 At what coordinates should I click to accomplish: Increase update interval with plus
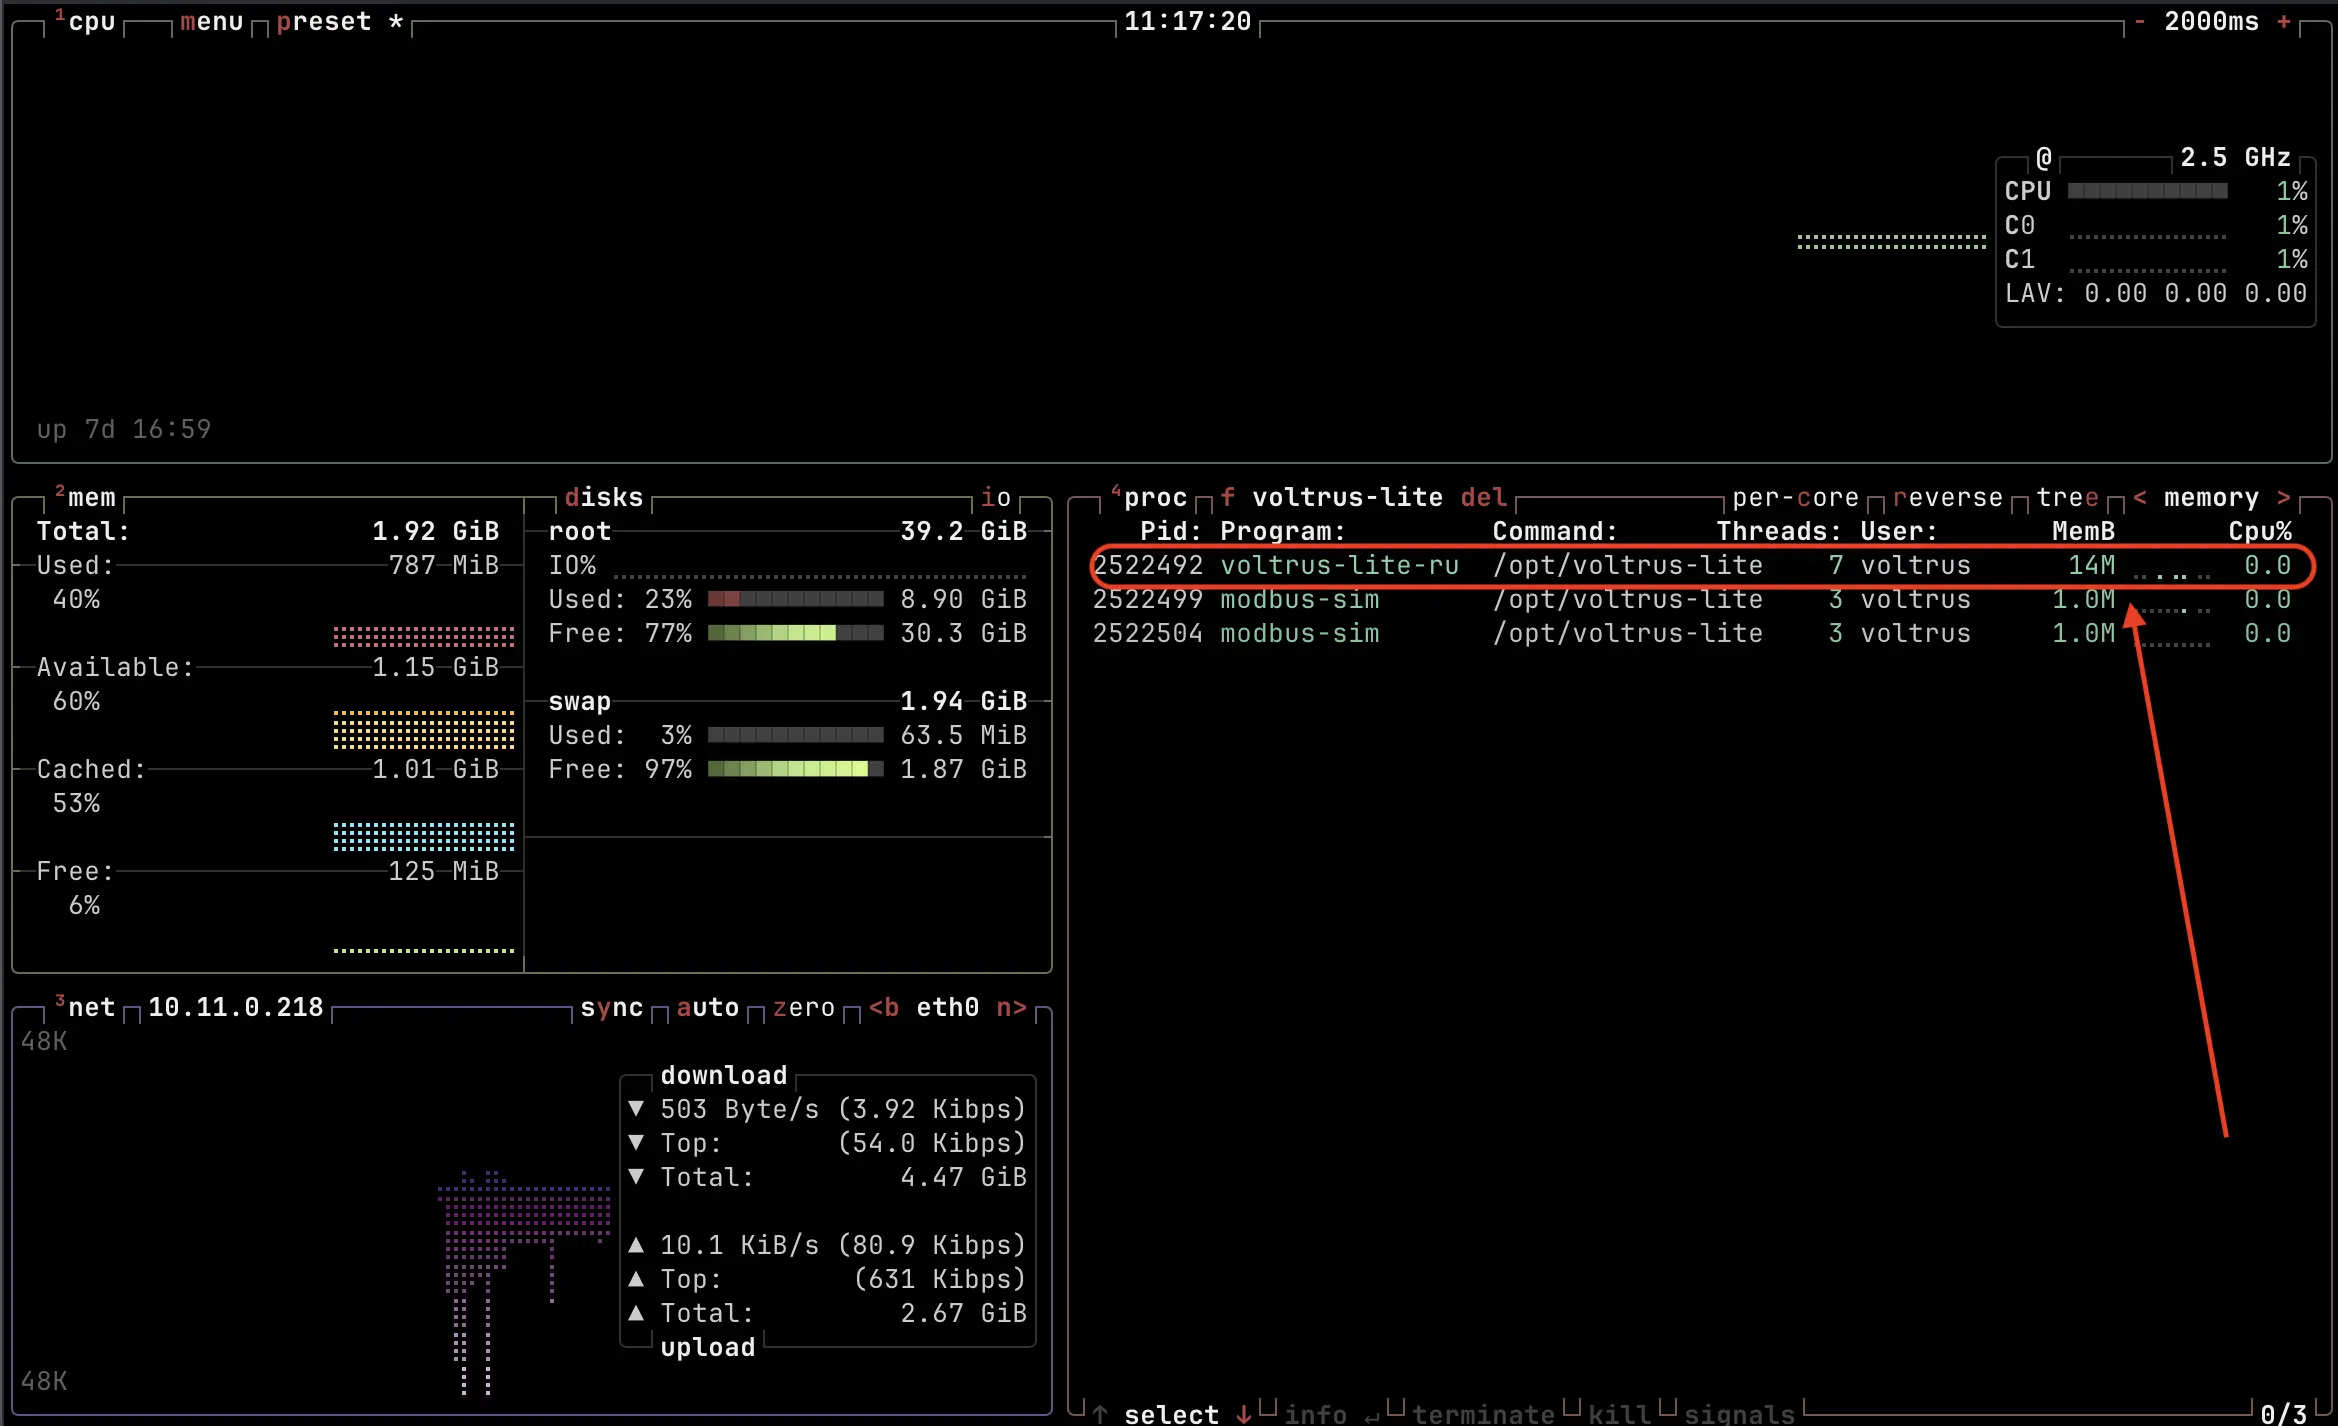tap(2283, 22)
